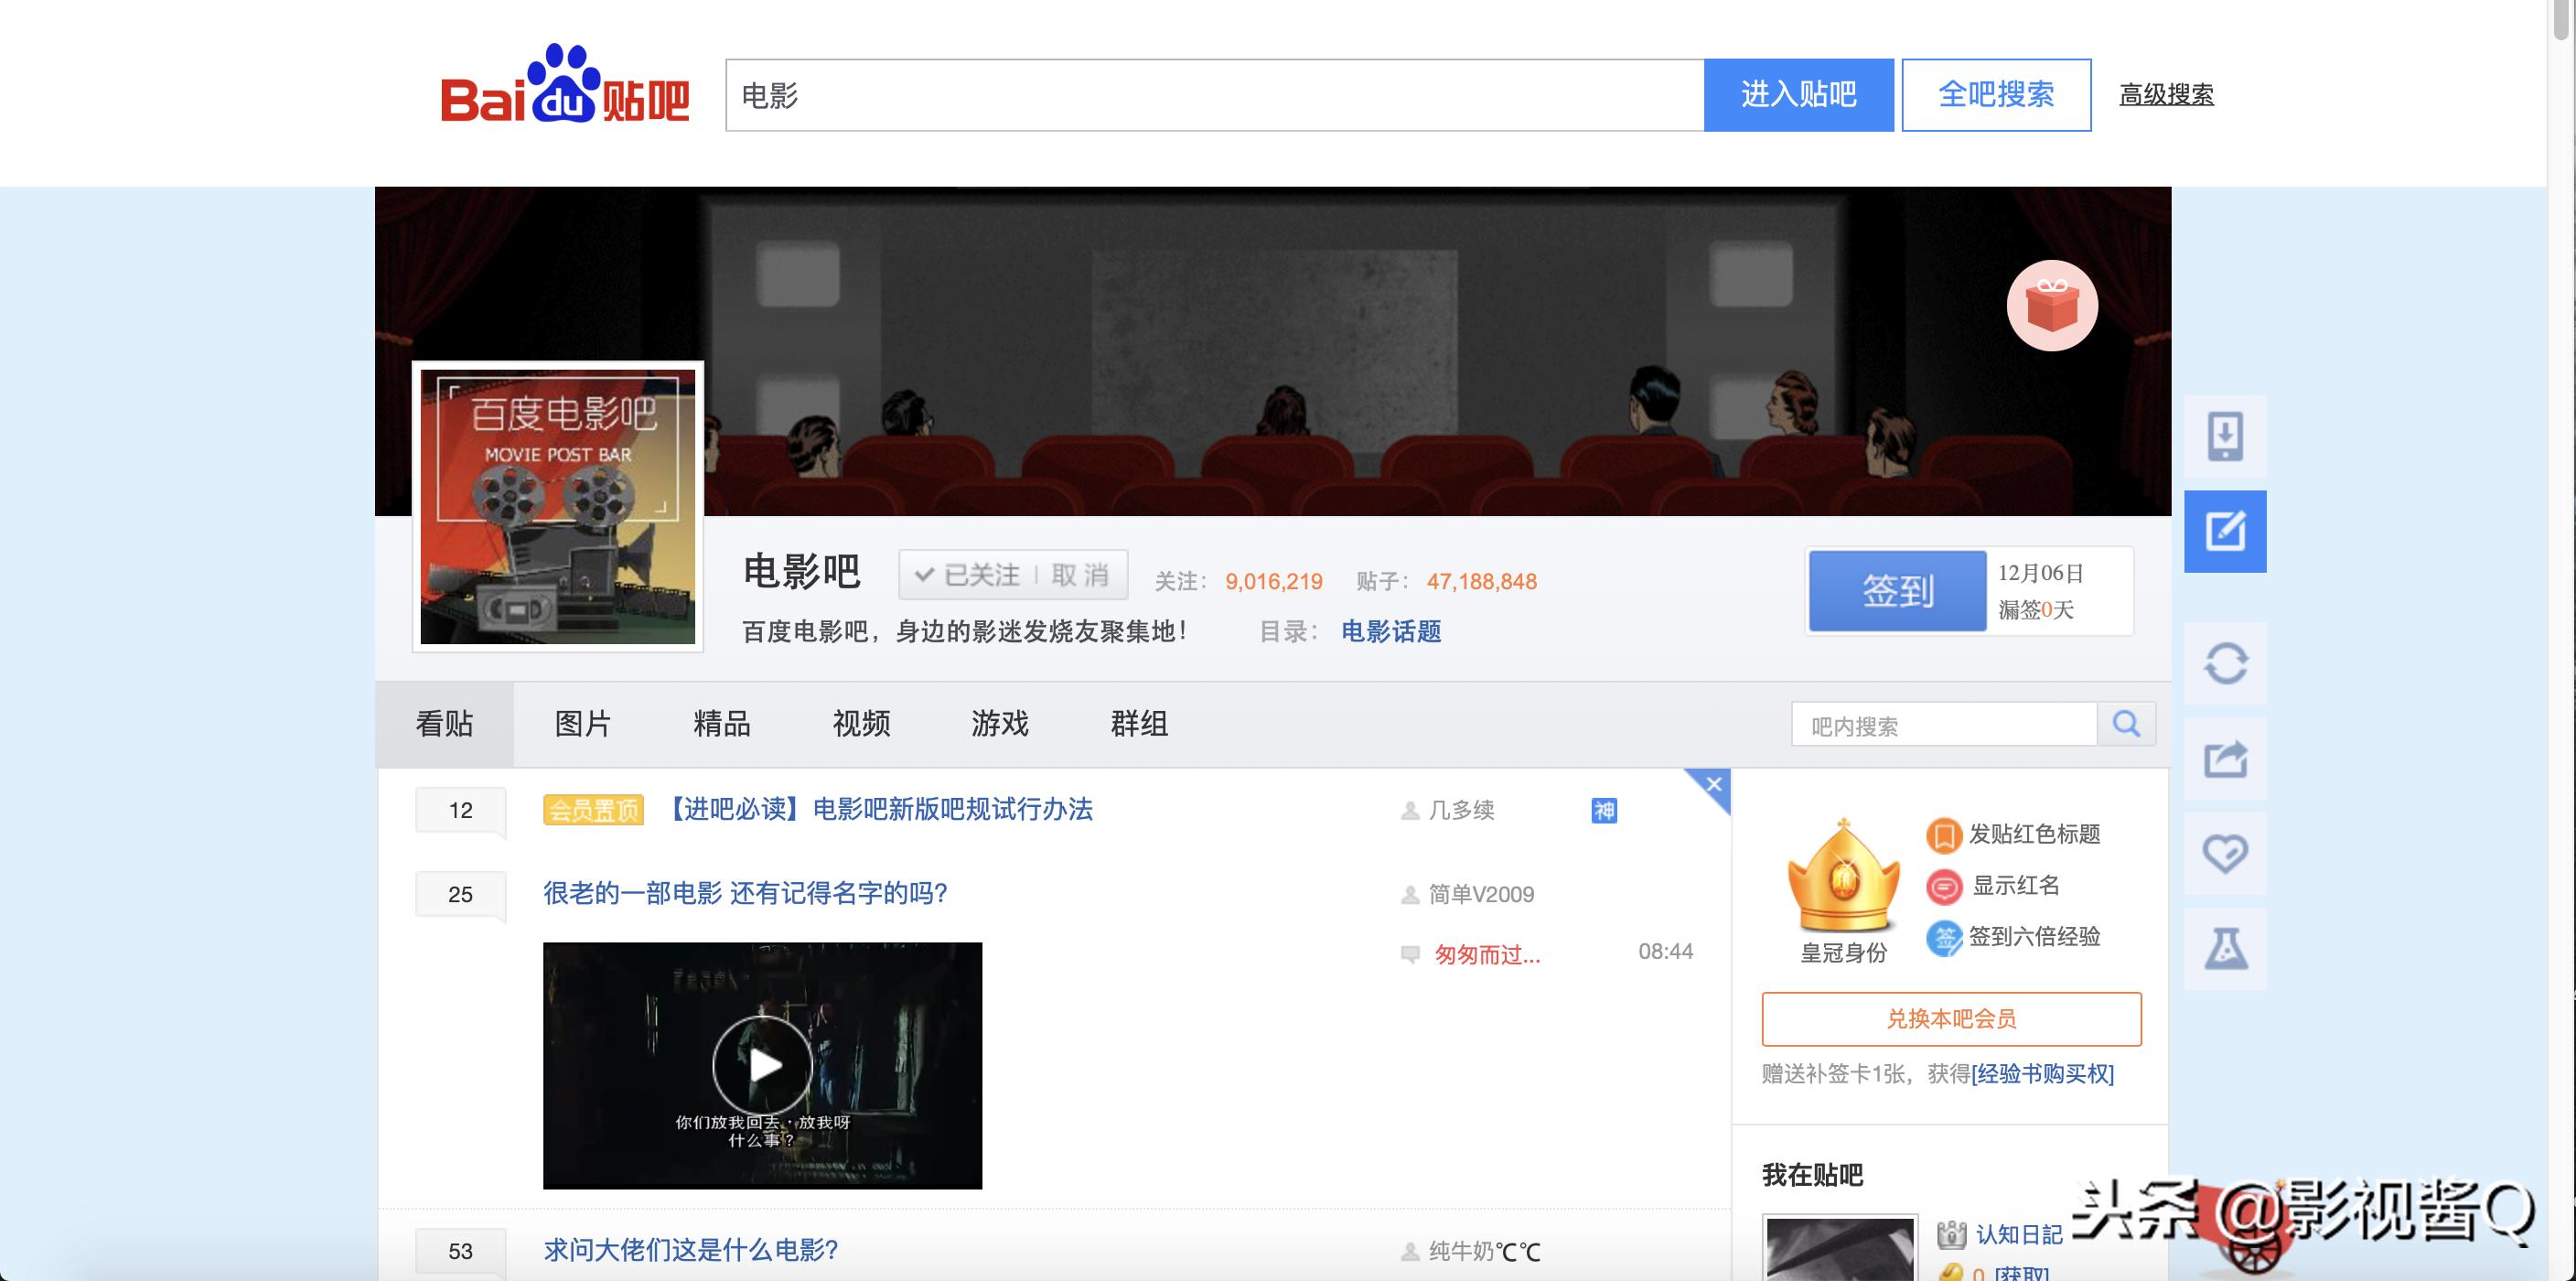Switch to the 精品 tab
Viewport: 2576px width, 1281px height.
point(721,724)
